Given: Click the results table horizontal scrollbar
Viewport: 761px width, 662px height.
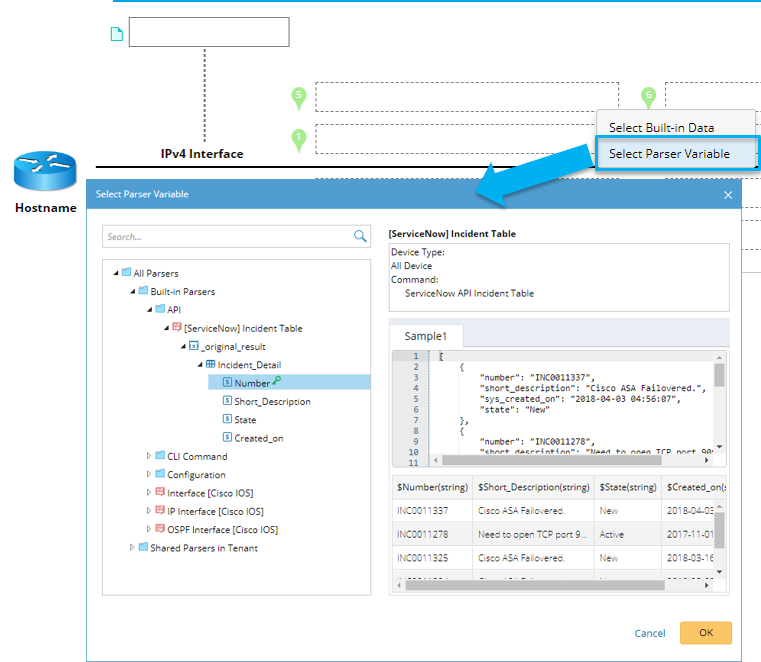Looking at the screenshot, I should click(x=535, y=585).
